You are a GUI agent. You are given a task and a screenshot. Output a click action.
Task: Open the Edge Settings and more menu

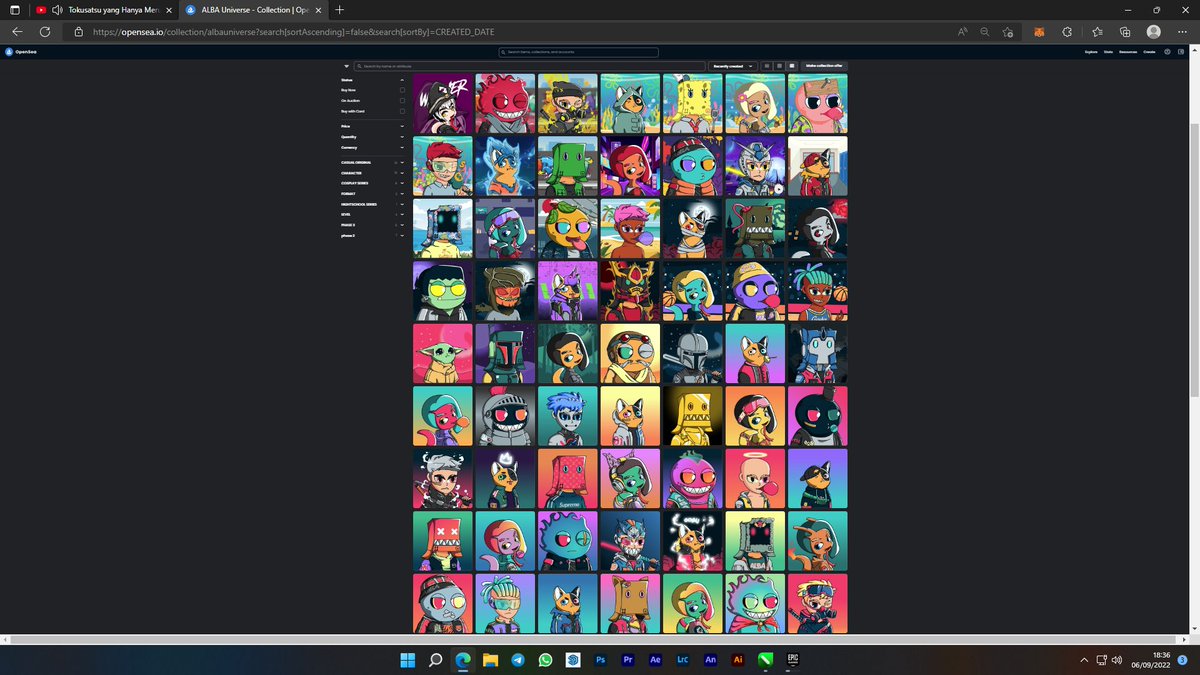click(1181, 32)
